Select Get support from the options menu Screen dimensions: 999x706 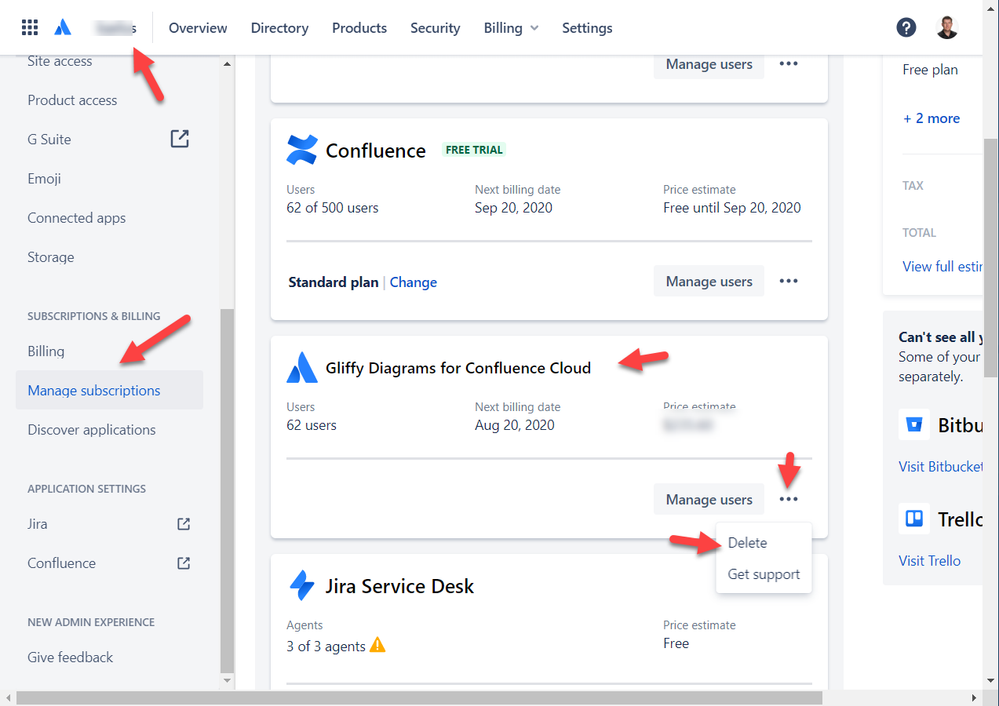point(763,574)
